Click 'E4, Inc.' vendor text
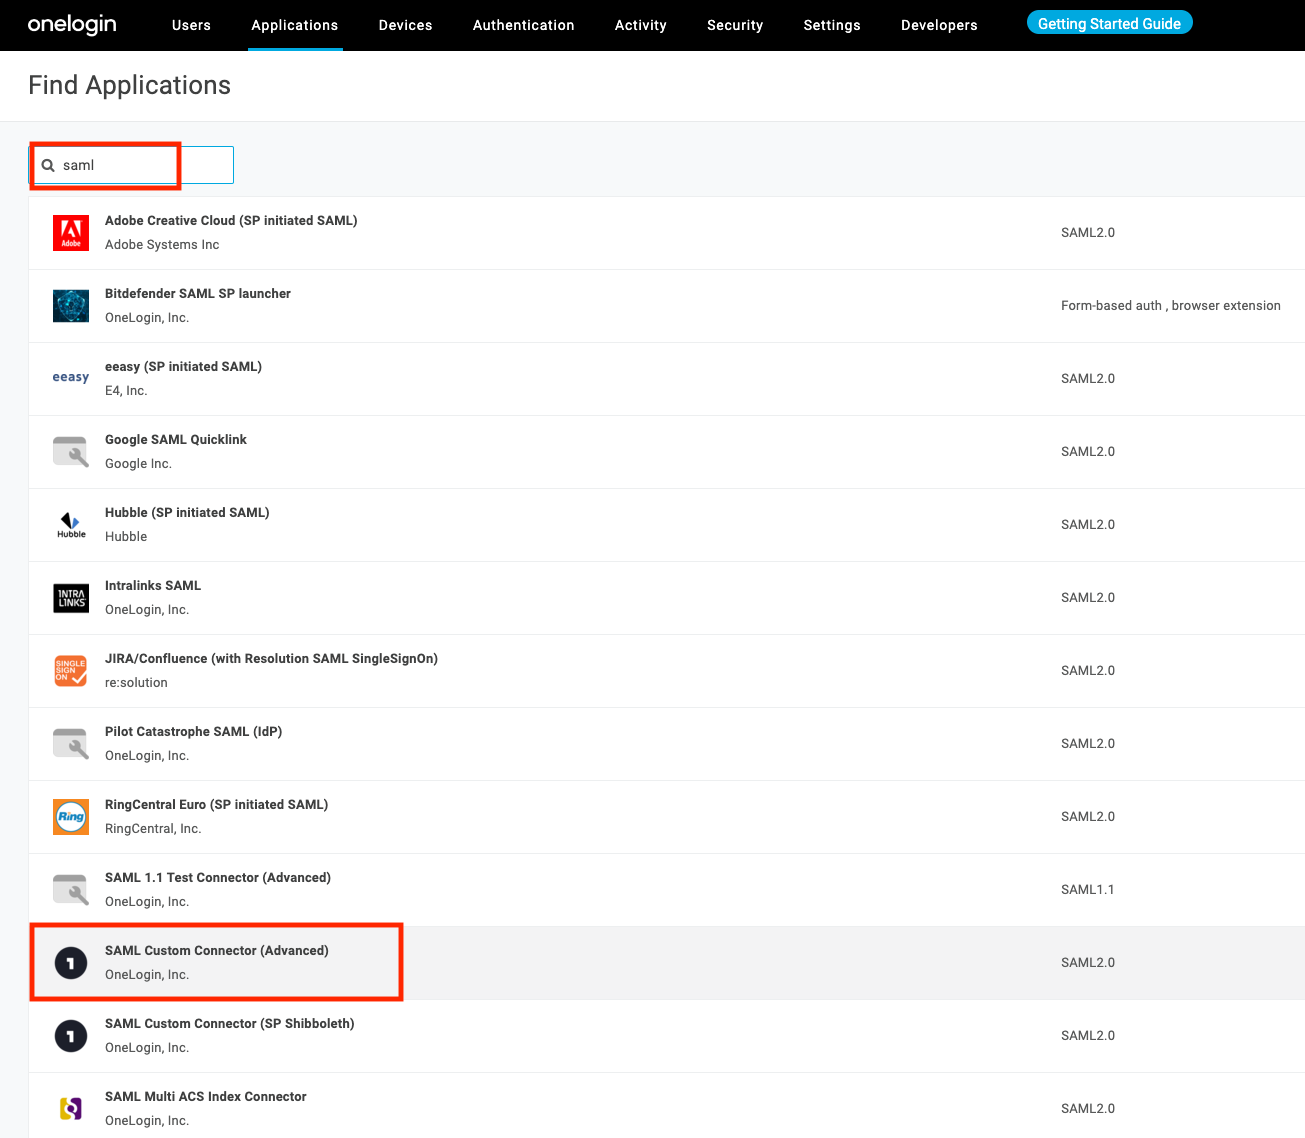The image size is (1305, 1138). 126,391
